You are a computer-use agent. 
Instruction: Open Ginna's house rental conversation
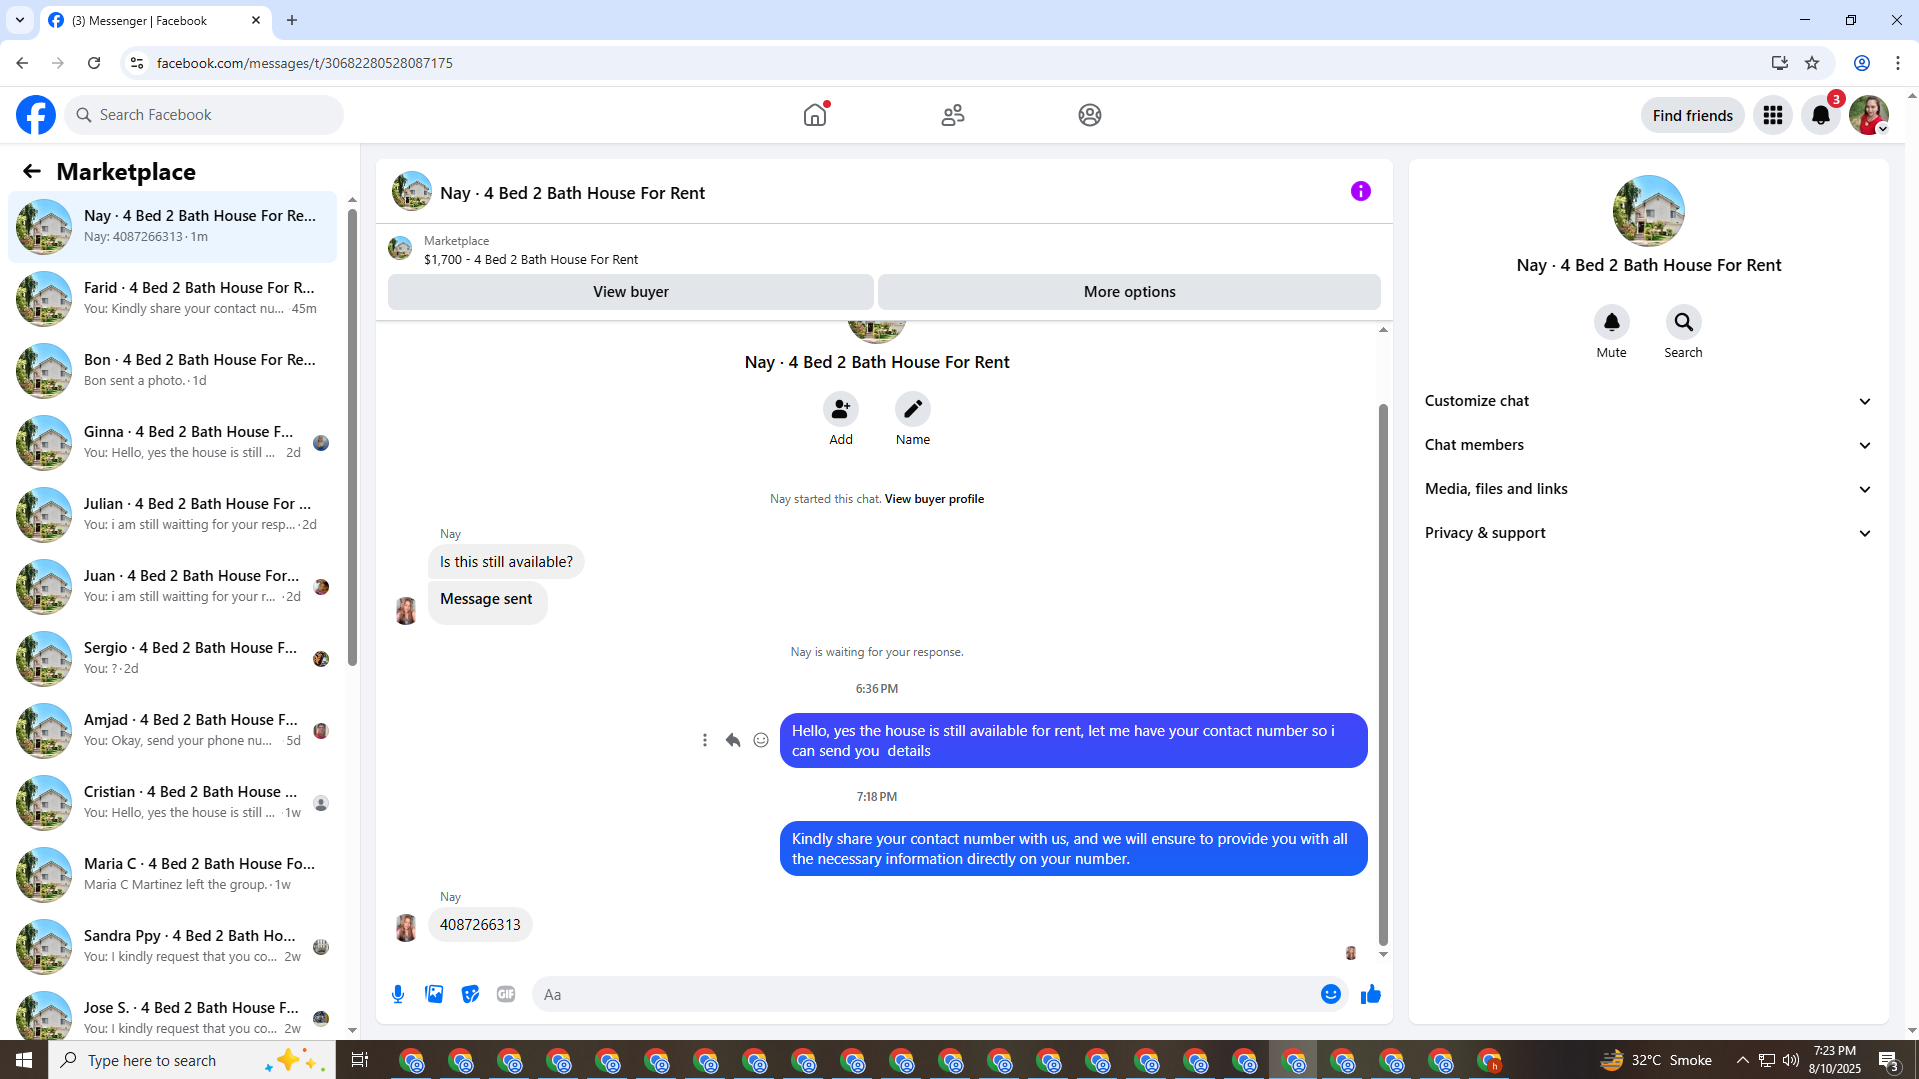pos(172,442)
